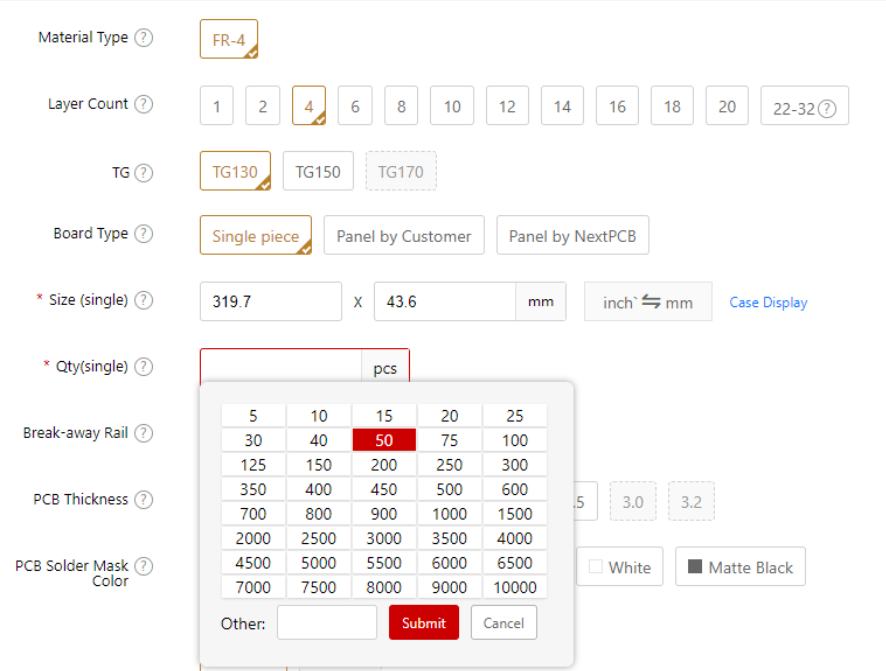Image resolution: width=886 pixels, height=671 pixels.
Task: Click the Other quantity input field
Action: 326,623
